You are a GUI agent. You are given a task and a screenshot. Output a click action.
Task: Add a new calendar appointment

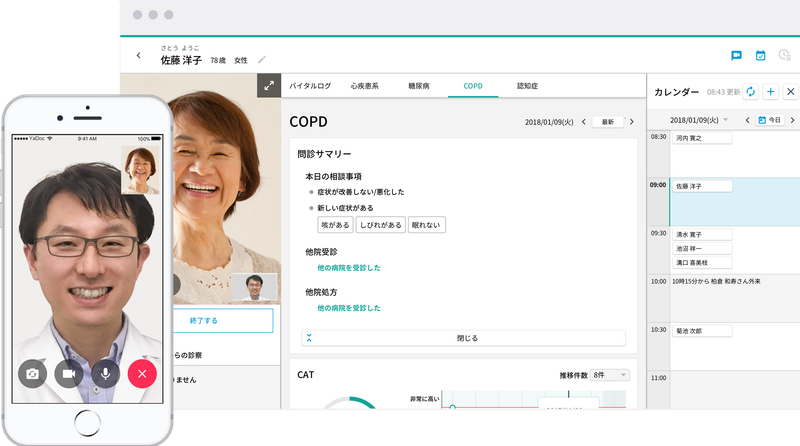click(x=770, y=92)
